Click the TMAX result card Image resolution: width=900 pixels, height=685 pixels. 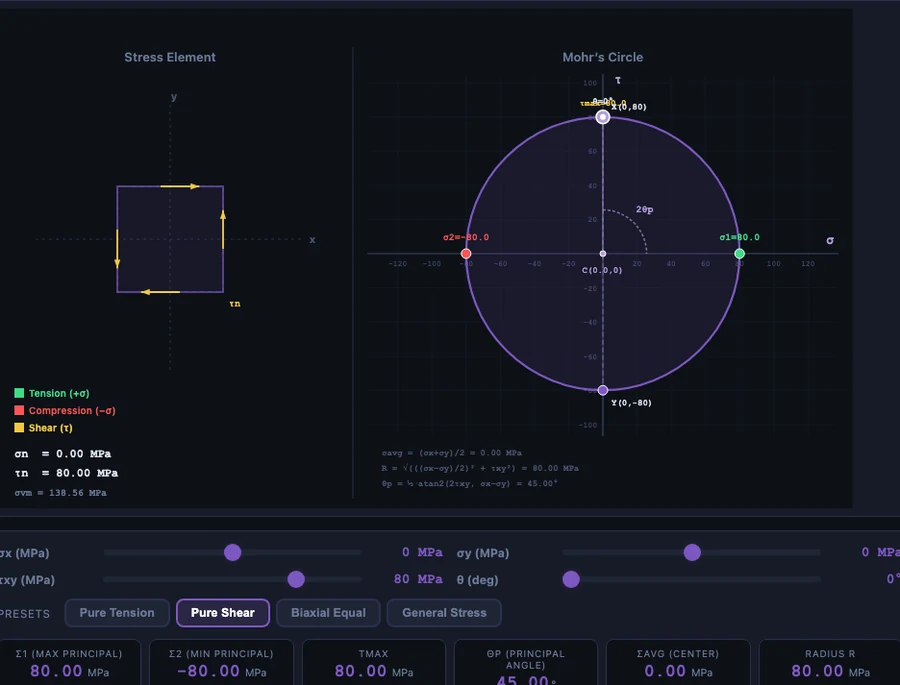click(374, 662)
